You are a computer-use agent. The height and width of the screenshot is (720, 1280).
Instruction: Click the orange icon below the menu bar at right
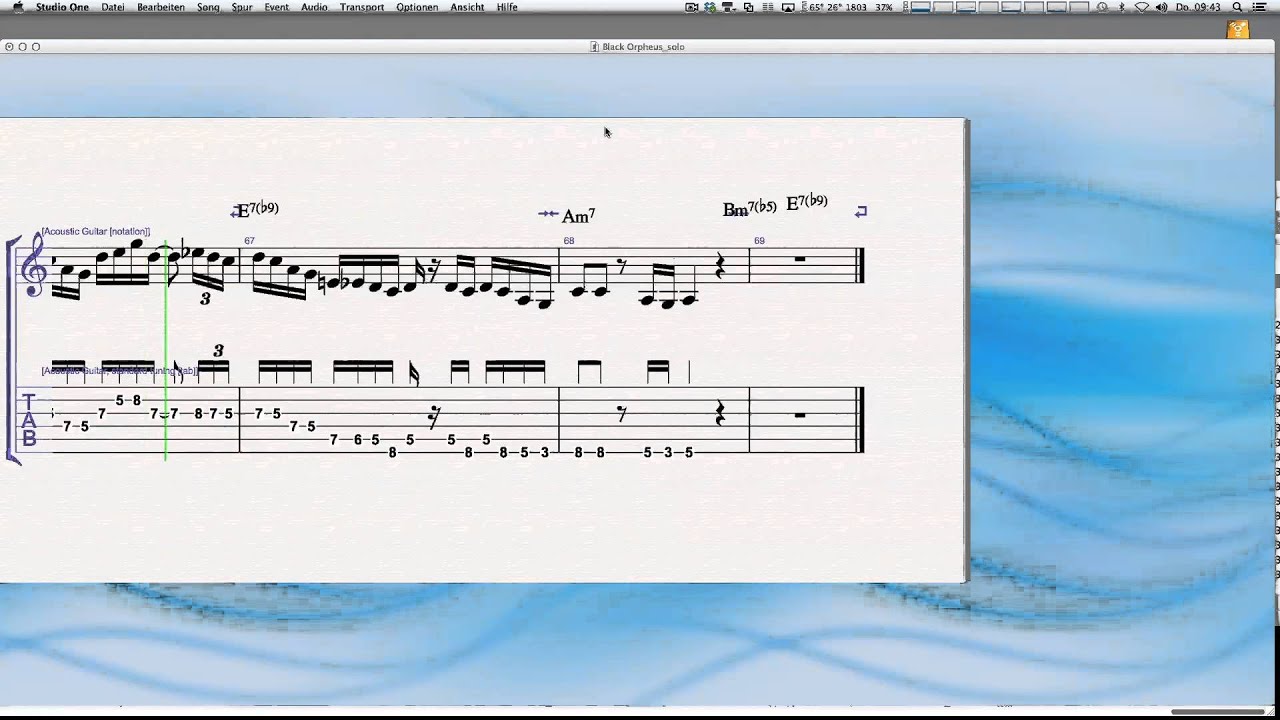click(x=1237, y=29)
